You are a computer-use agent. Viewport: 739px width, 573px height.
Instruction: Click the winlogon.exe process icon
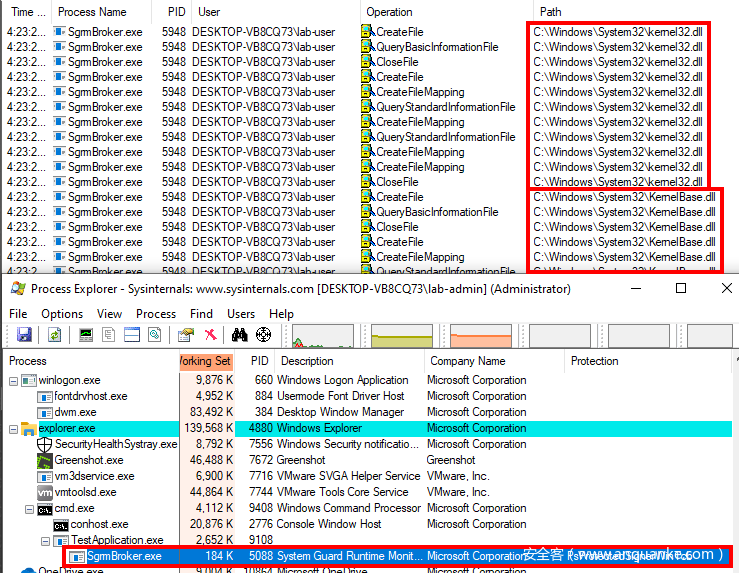pos(29,380)
